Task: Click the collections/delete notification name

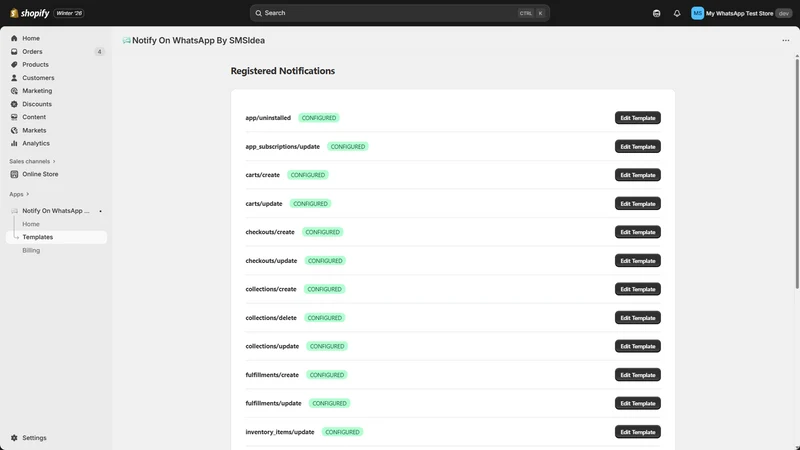Action: click(271, 318)
